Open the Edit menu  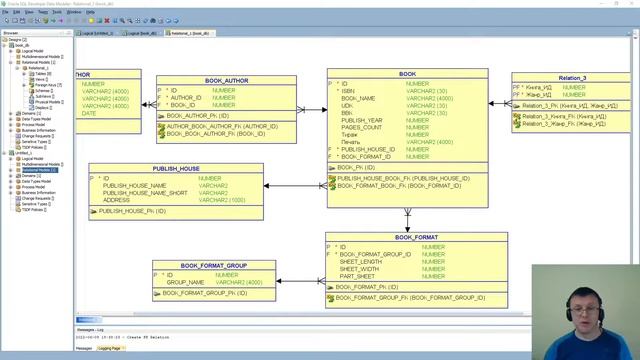pyautogui.click(x=16, y=12)
